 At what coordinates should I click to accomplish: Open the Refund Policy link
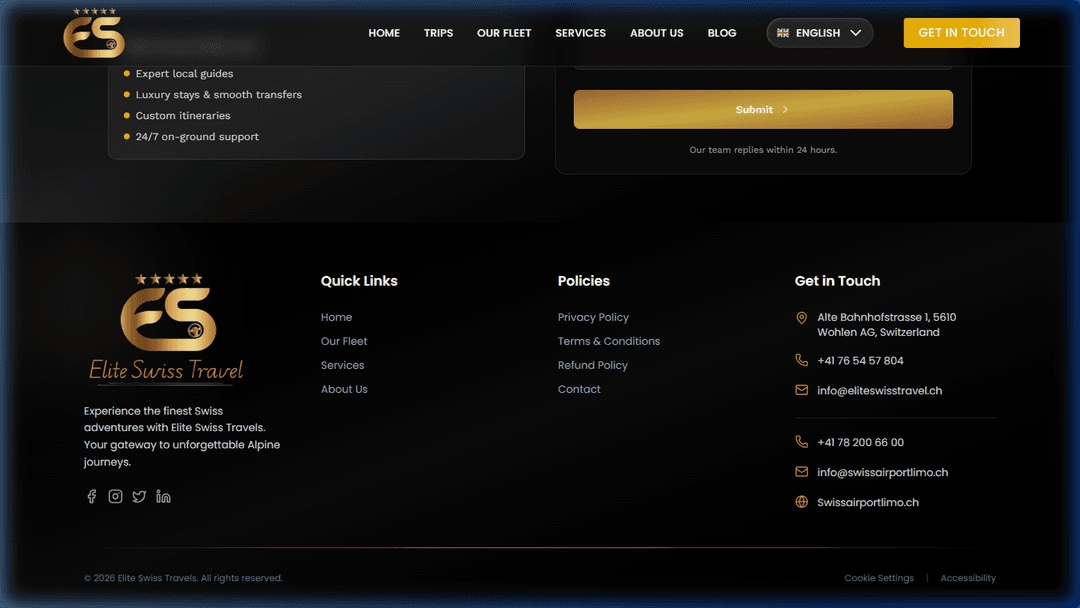click(x=592, y=366)
